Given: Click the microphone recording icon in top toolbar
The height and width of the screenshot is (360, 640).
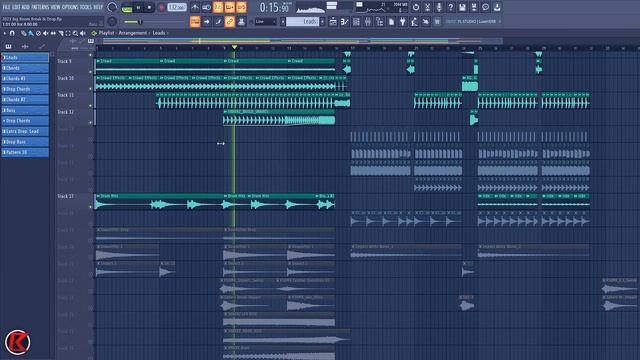Looking at the screenshot, I should point(439,7).
